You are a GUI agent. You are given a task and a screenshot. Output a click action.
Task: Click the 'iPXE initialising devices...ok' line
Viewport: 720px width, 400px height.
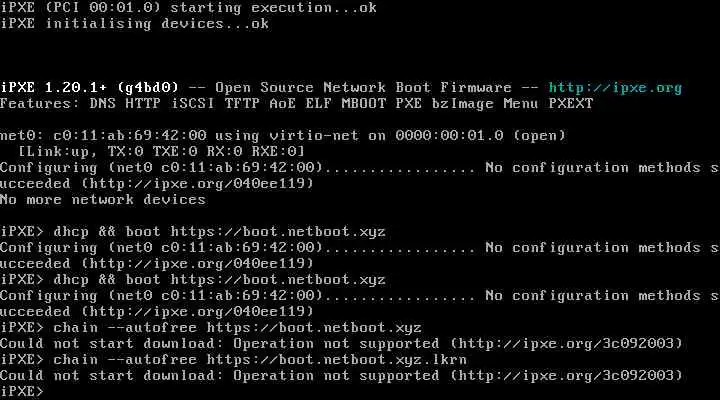[134, 23]
